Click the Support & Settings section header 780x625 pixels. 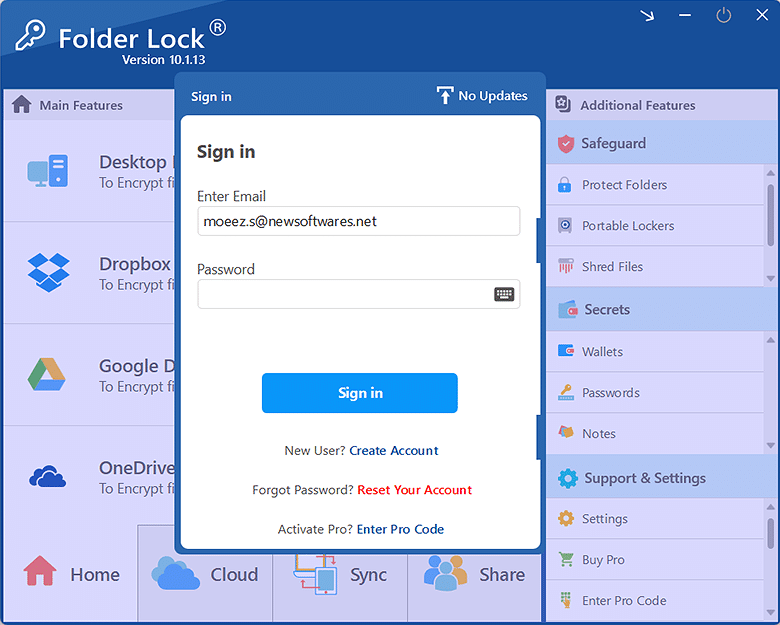click(x=644, y=478)
